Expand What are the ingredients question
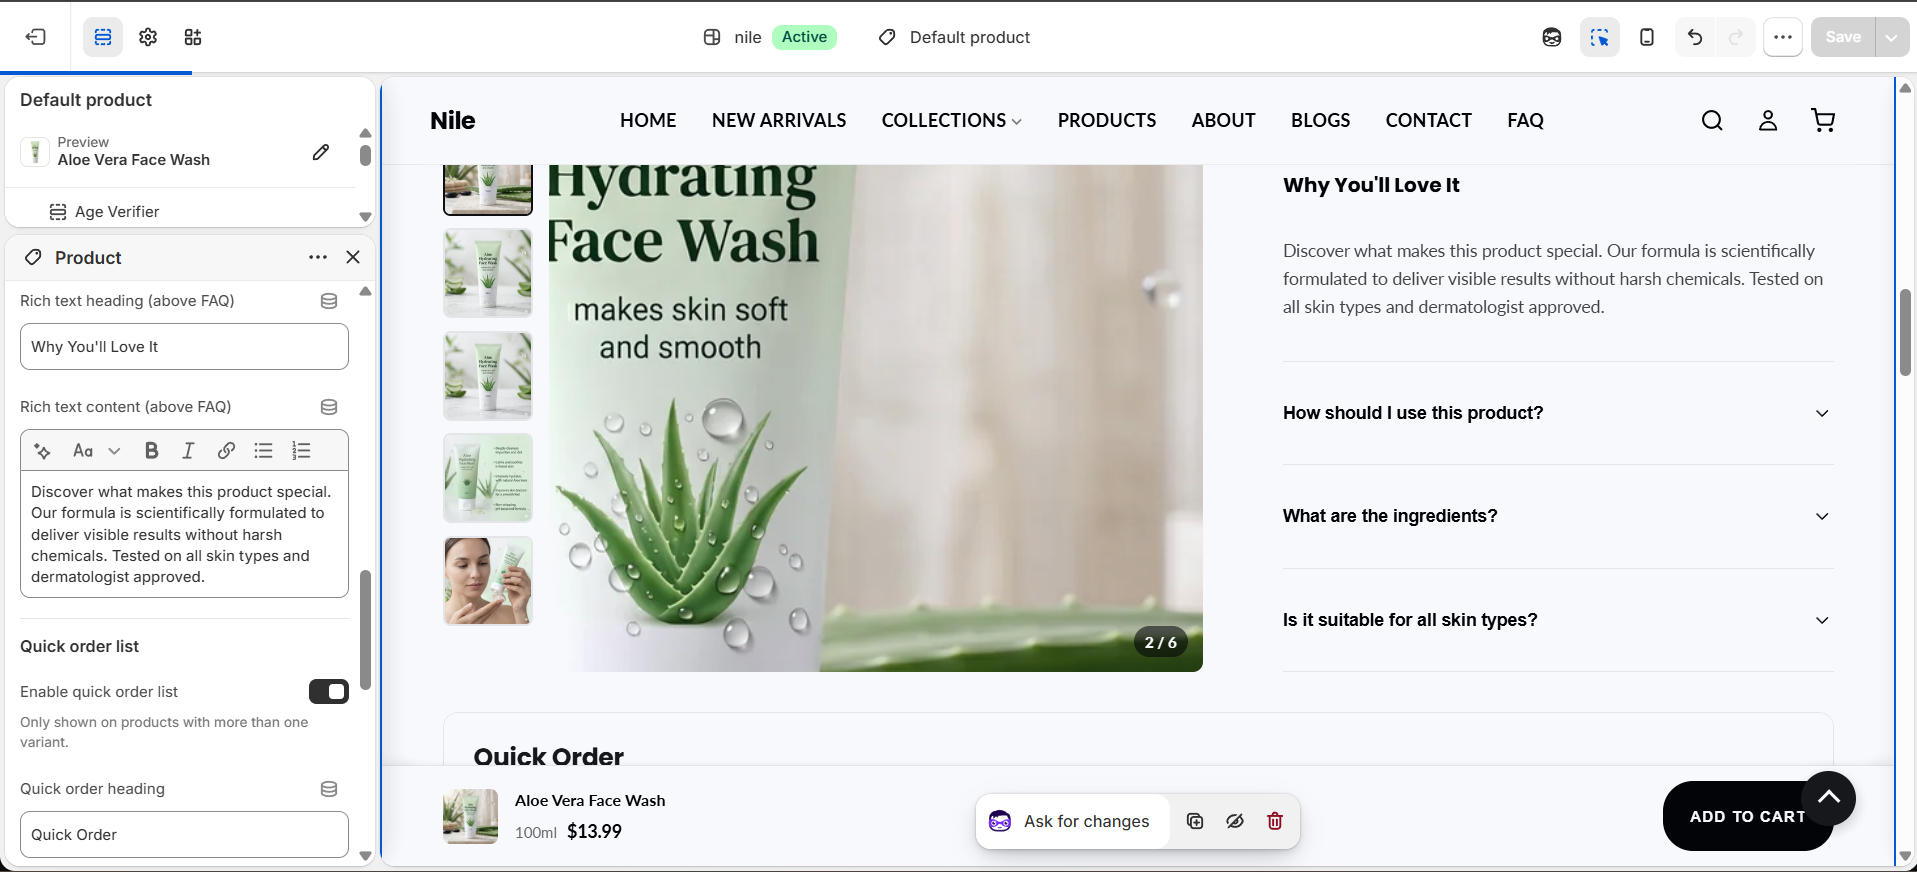Screen dimensions: 1917x872 coord(1558,516)
